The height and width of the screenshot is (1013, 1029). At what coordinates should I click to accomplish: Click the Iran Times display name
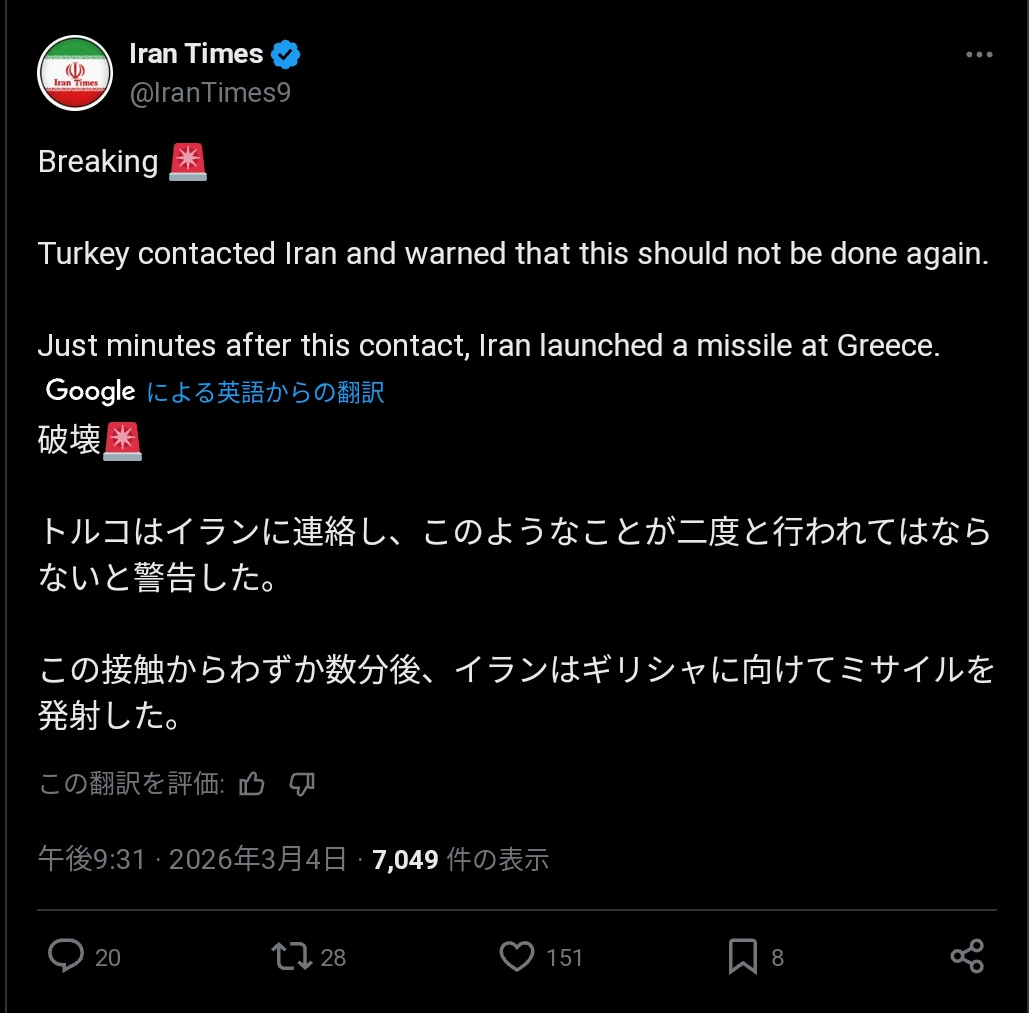[x=196, y=53]
